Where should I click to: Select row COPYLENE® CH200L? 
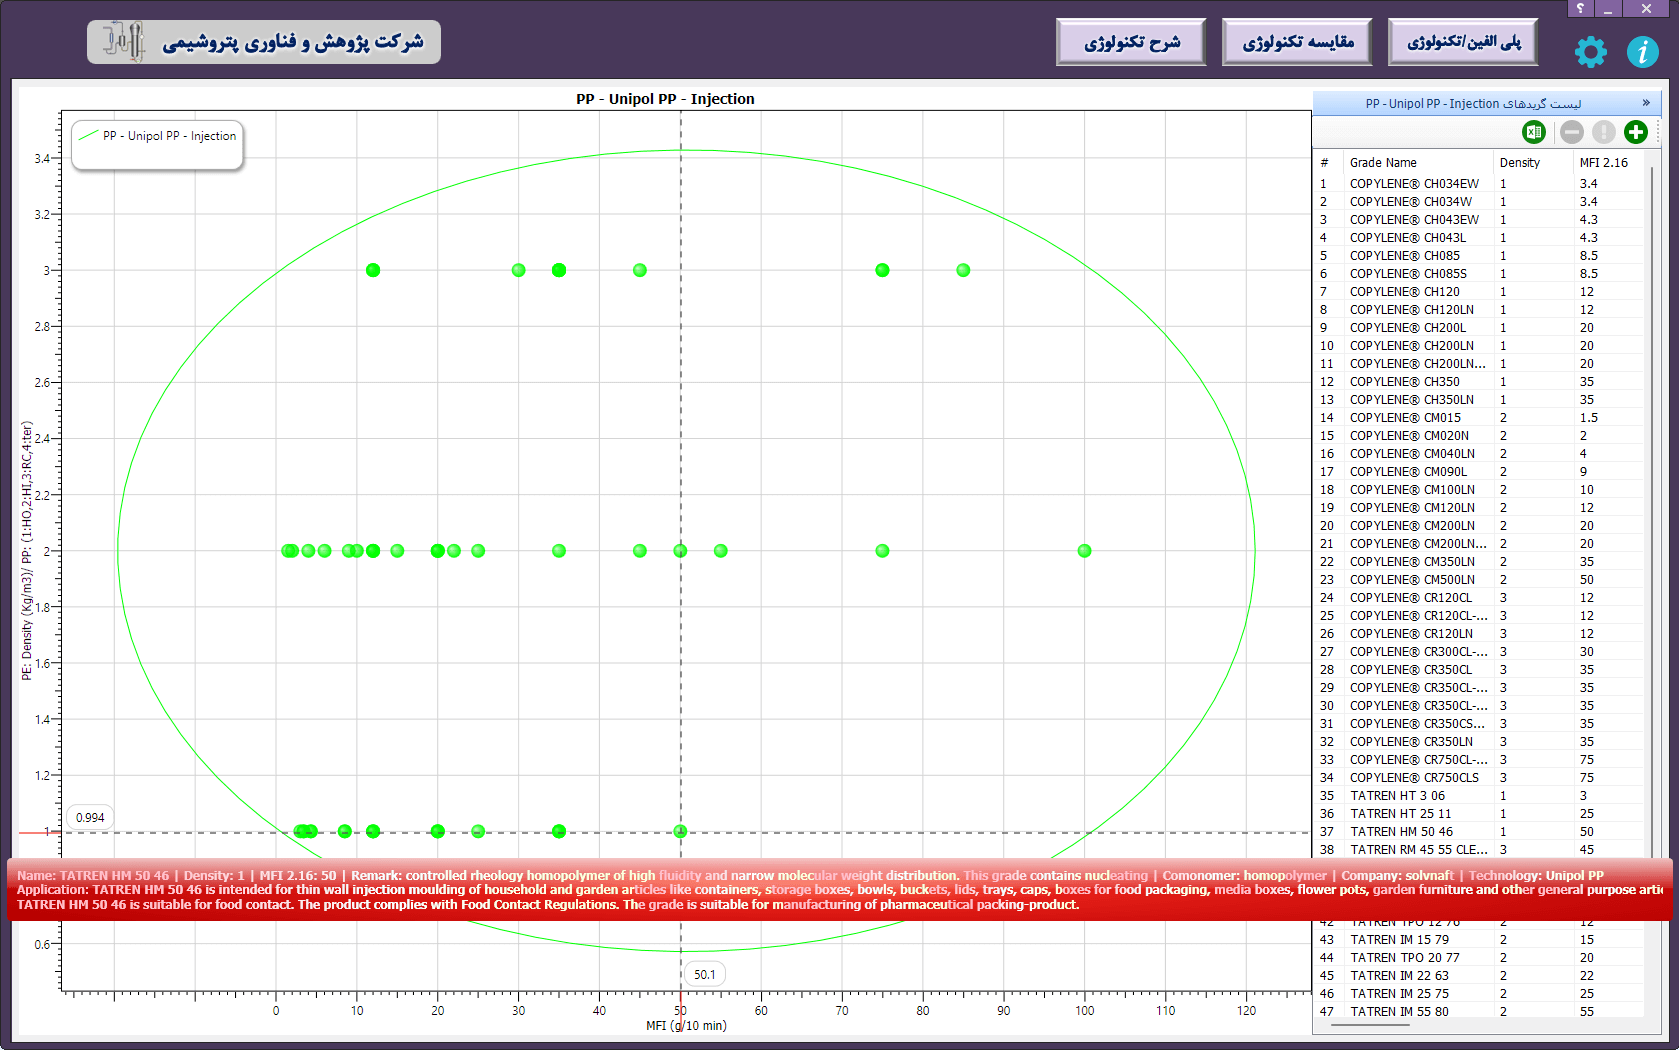(1478, 328)
